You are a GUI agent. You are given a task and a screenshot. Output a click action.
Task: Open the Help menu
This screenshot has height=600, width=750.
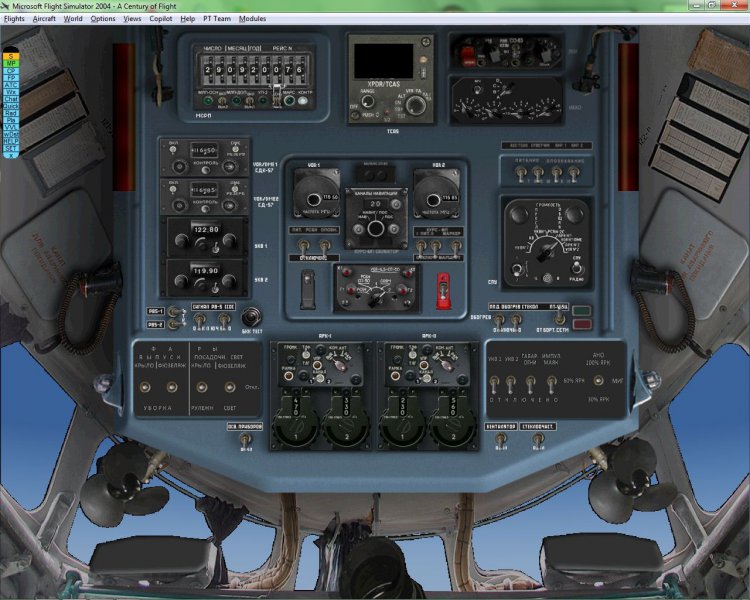pyautogui.click(x=188, y=19)
